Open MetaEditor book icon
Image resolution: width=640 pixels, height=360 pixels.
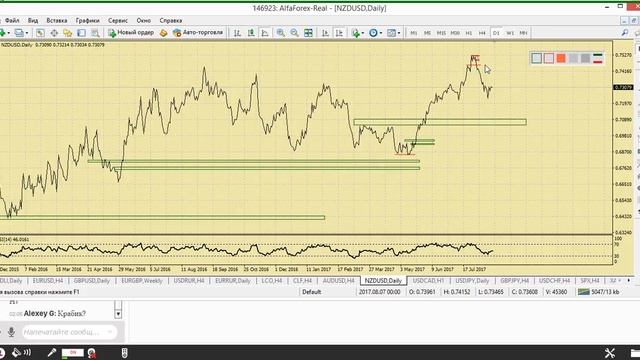163,33
